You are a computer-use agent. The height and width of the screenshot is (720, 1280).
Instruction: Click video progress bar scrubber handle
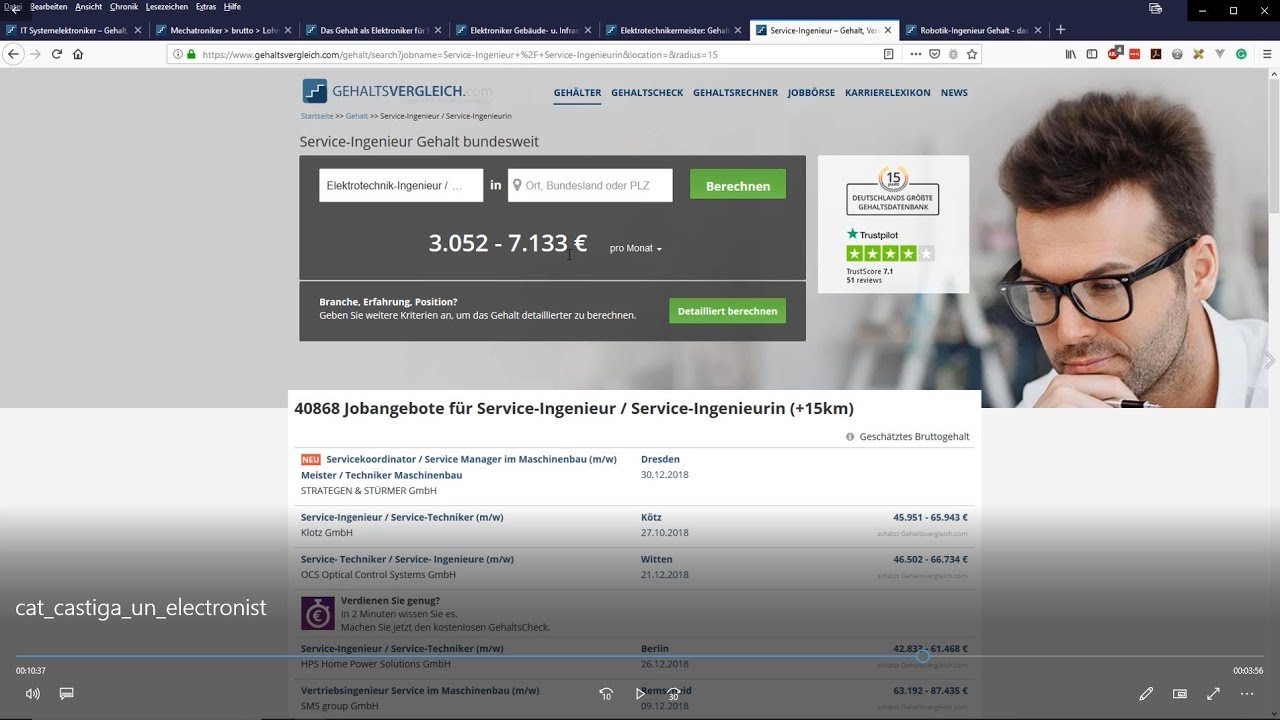click(x=923, y=657)
